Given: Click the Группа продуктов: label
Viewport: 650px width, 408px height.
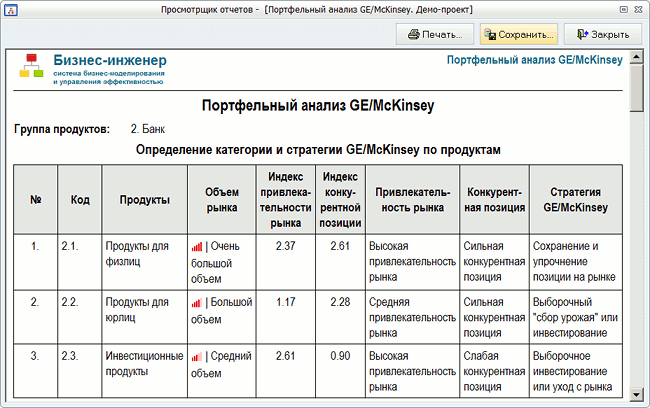Looking at the screenshot, I should point(62,129).
